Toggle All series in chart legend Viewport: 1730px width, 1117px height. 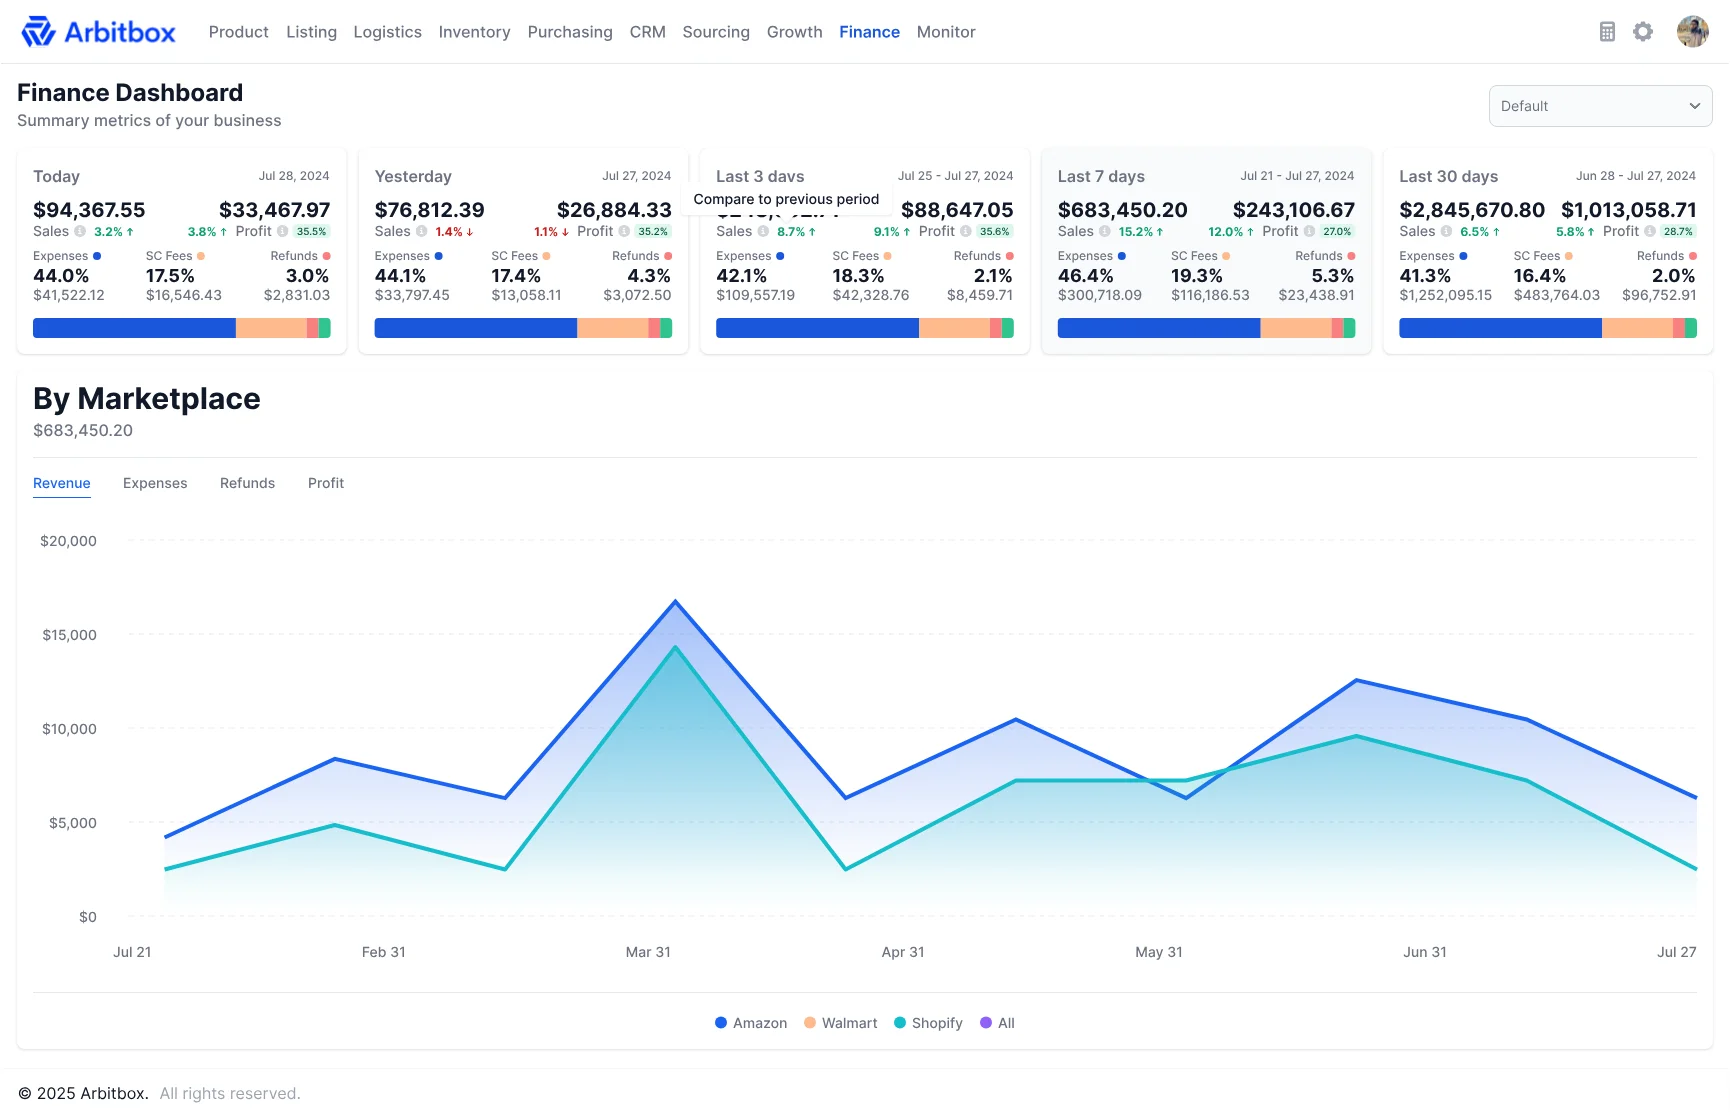pyautogui.click(x=997, y=1023)
